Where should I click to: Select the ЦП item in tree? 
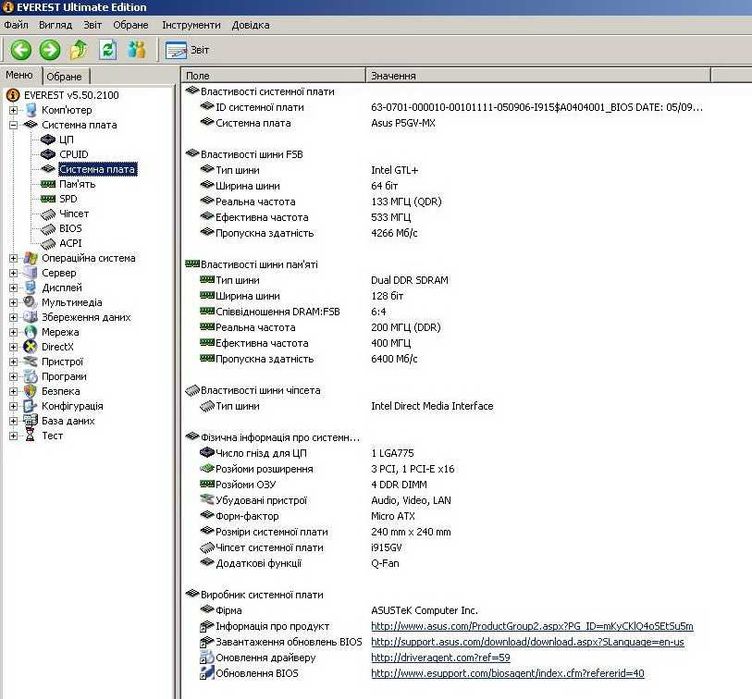tap(66, 140)
